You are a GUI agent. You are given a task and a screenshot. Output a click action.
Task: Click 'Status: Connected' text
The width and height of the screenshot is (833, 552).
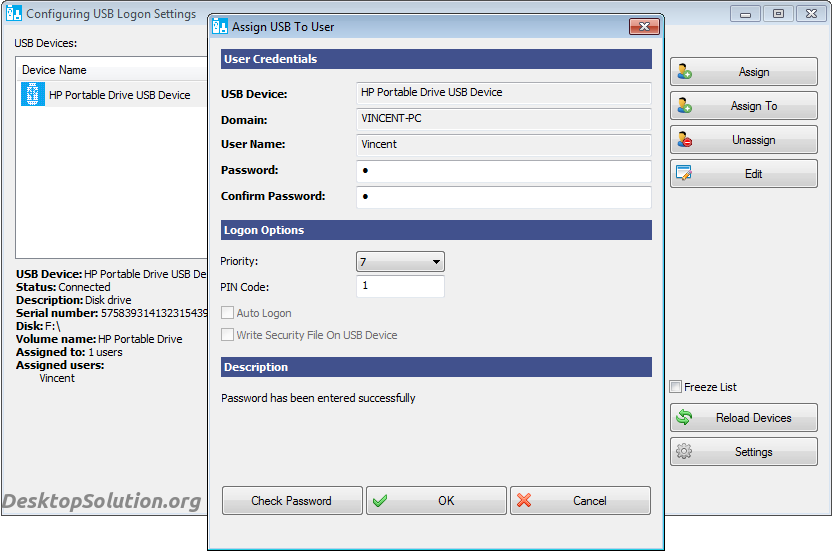pos(63,287)
